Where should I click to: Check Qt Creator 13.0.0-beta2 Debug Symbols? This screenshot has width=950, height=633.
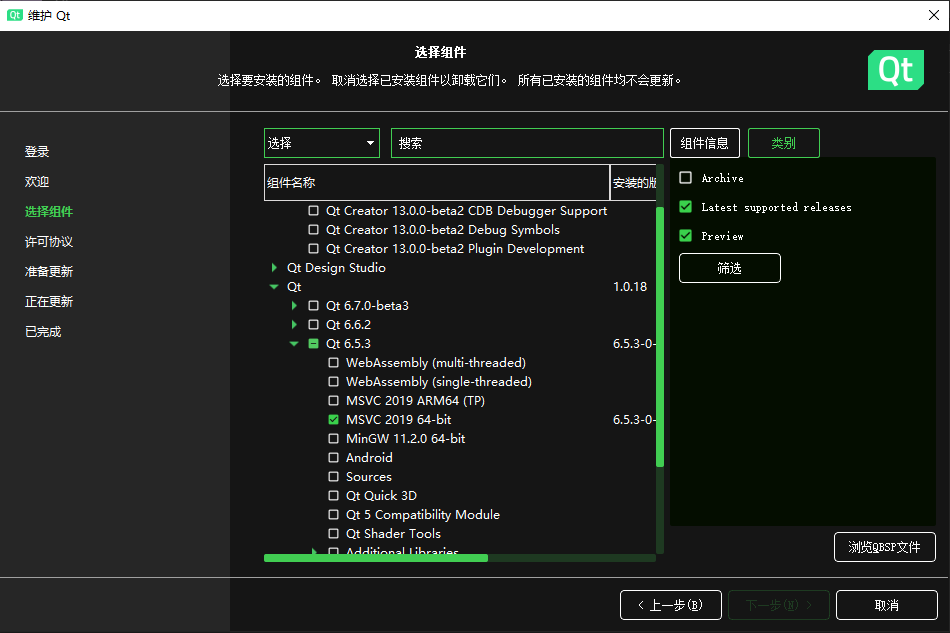(x=313, y=230)
